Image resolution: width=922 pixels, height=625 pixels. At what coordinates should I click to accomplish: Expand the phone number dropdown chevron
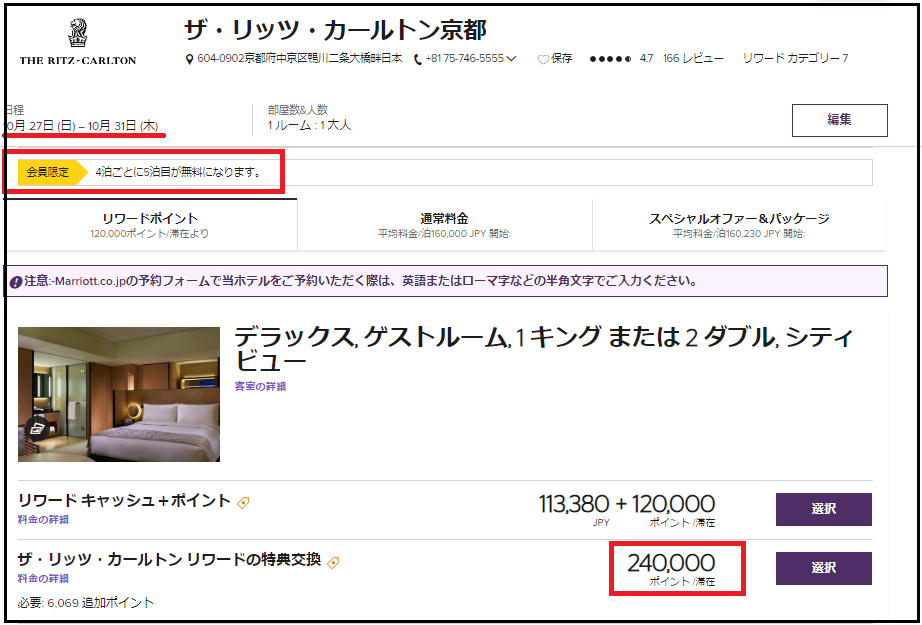511,59
